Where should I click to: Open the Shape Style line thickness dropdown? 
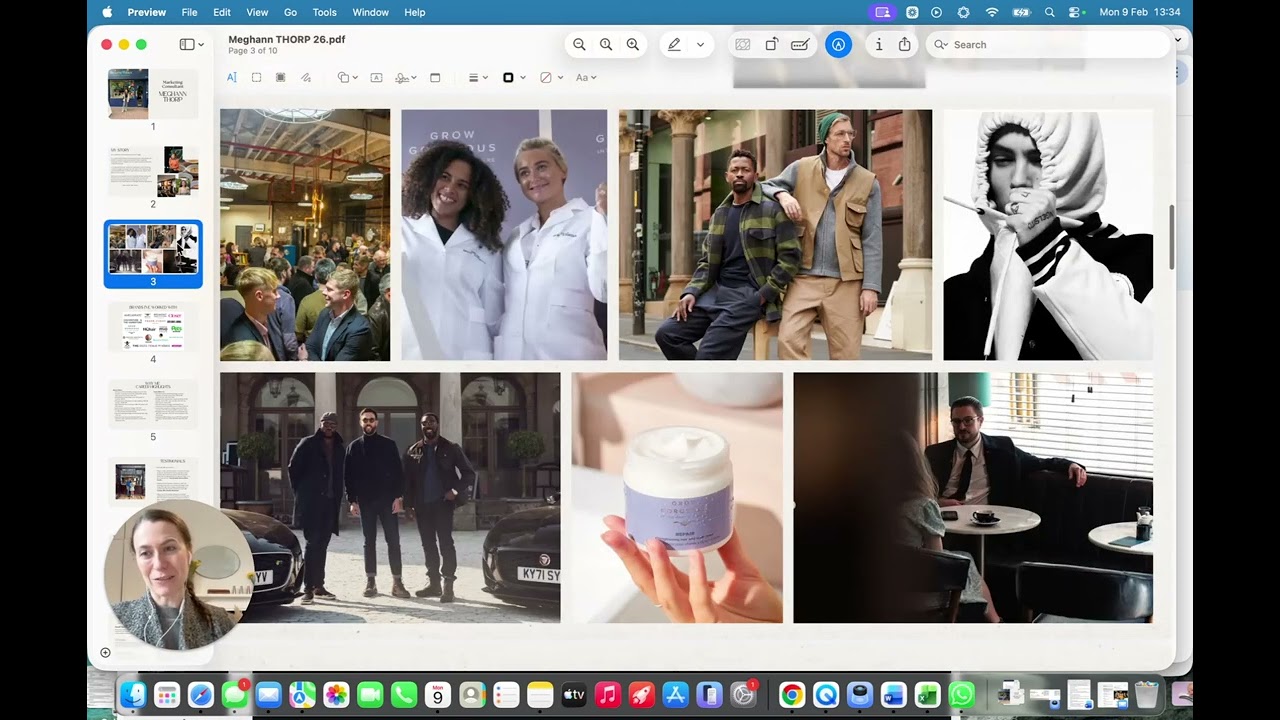(x=478, y=77)
